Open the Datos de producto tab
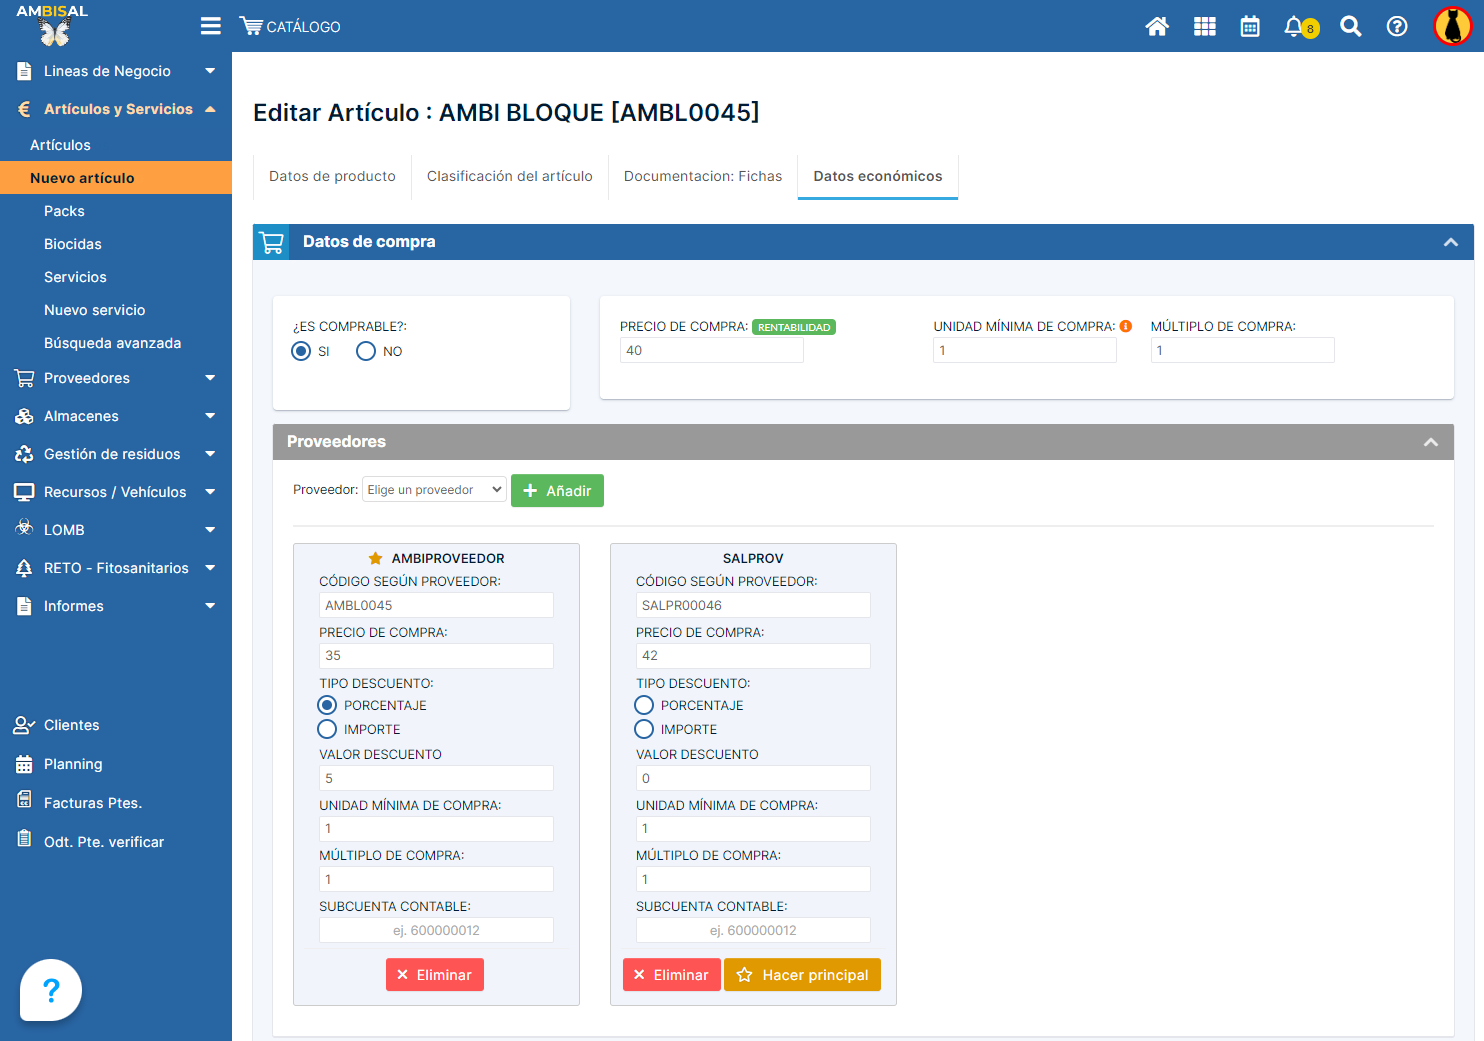Screen dimensions: 1484x1041 332,176
